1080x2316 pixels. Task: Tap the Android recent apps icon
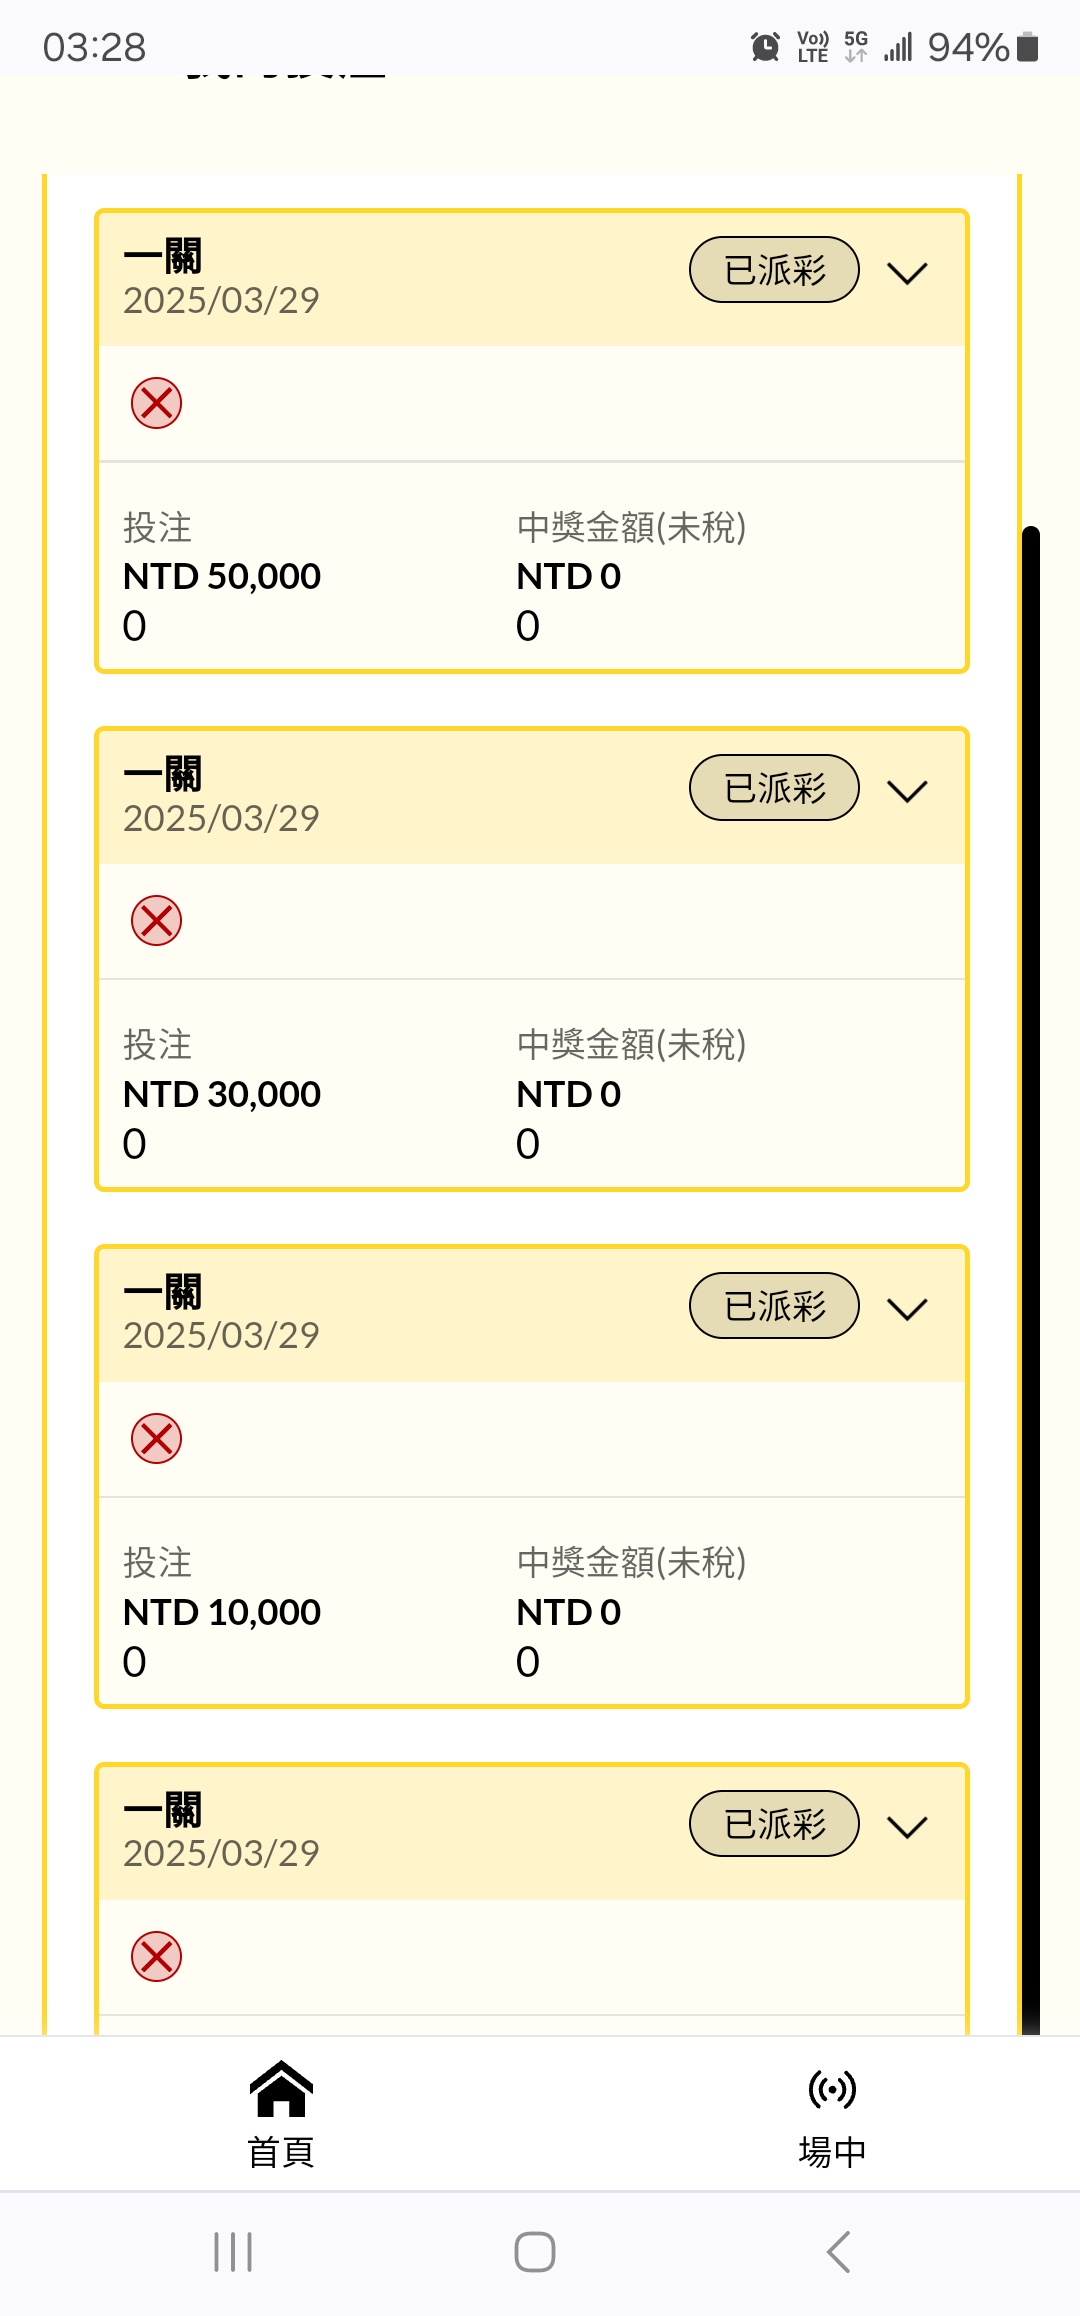tap(233, 2252)
